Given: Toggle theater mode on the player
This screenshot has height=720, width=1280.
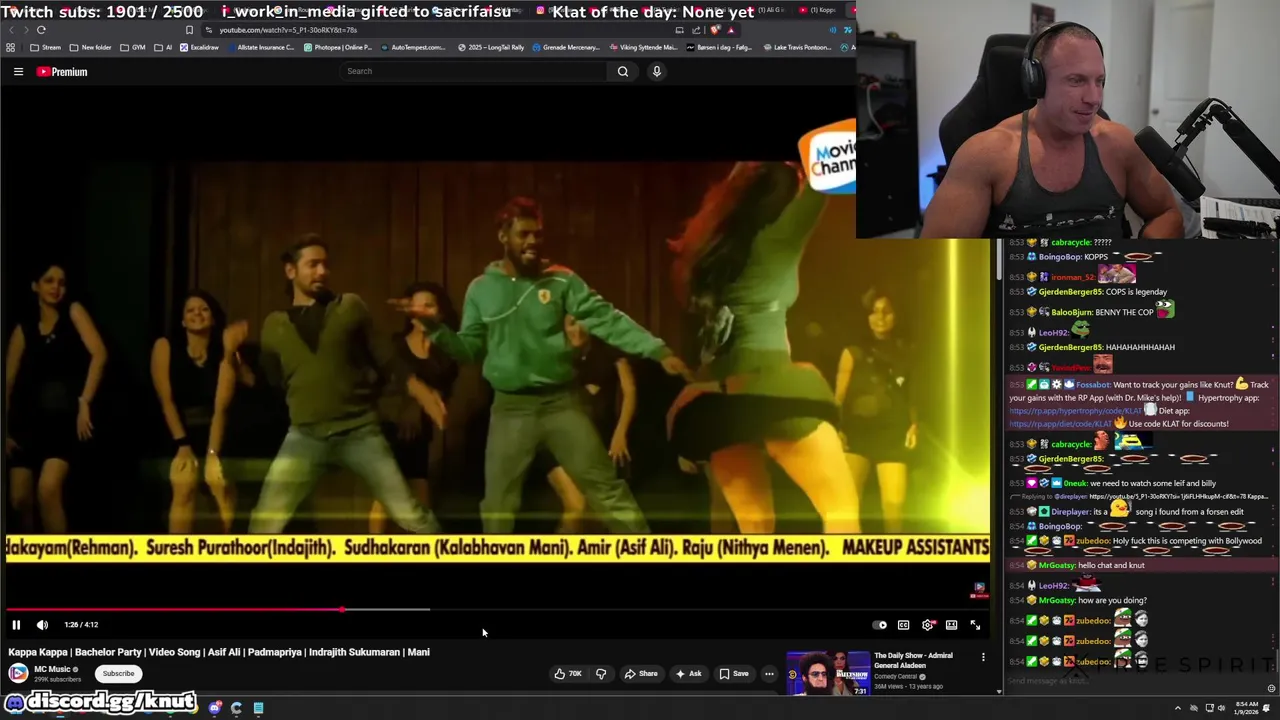Looking at the screenshot, I should pos(952,625).
